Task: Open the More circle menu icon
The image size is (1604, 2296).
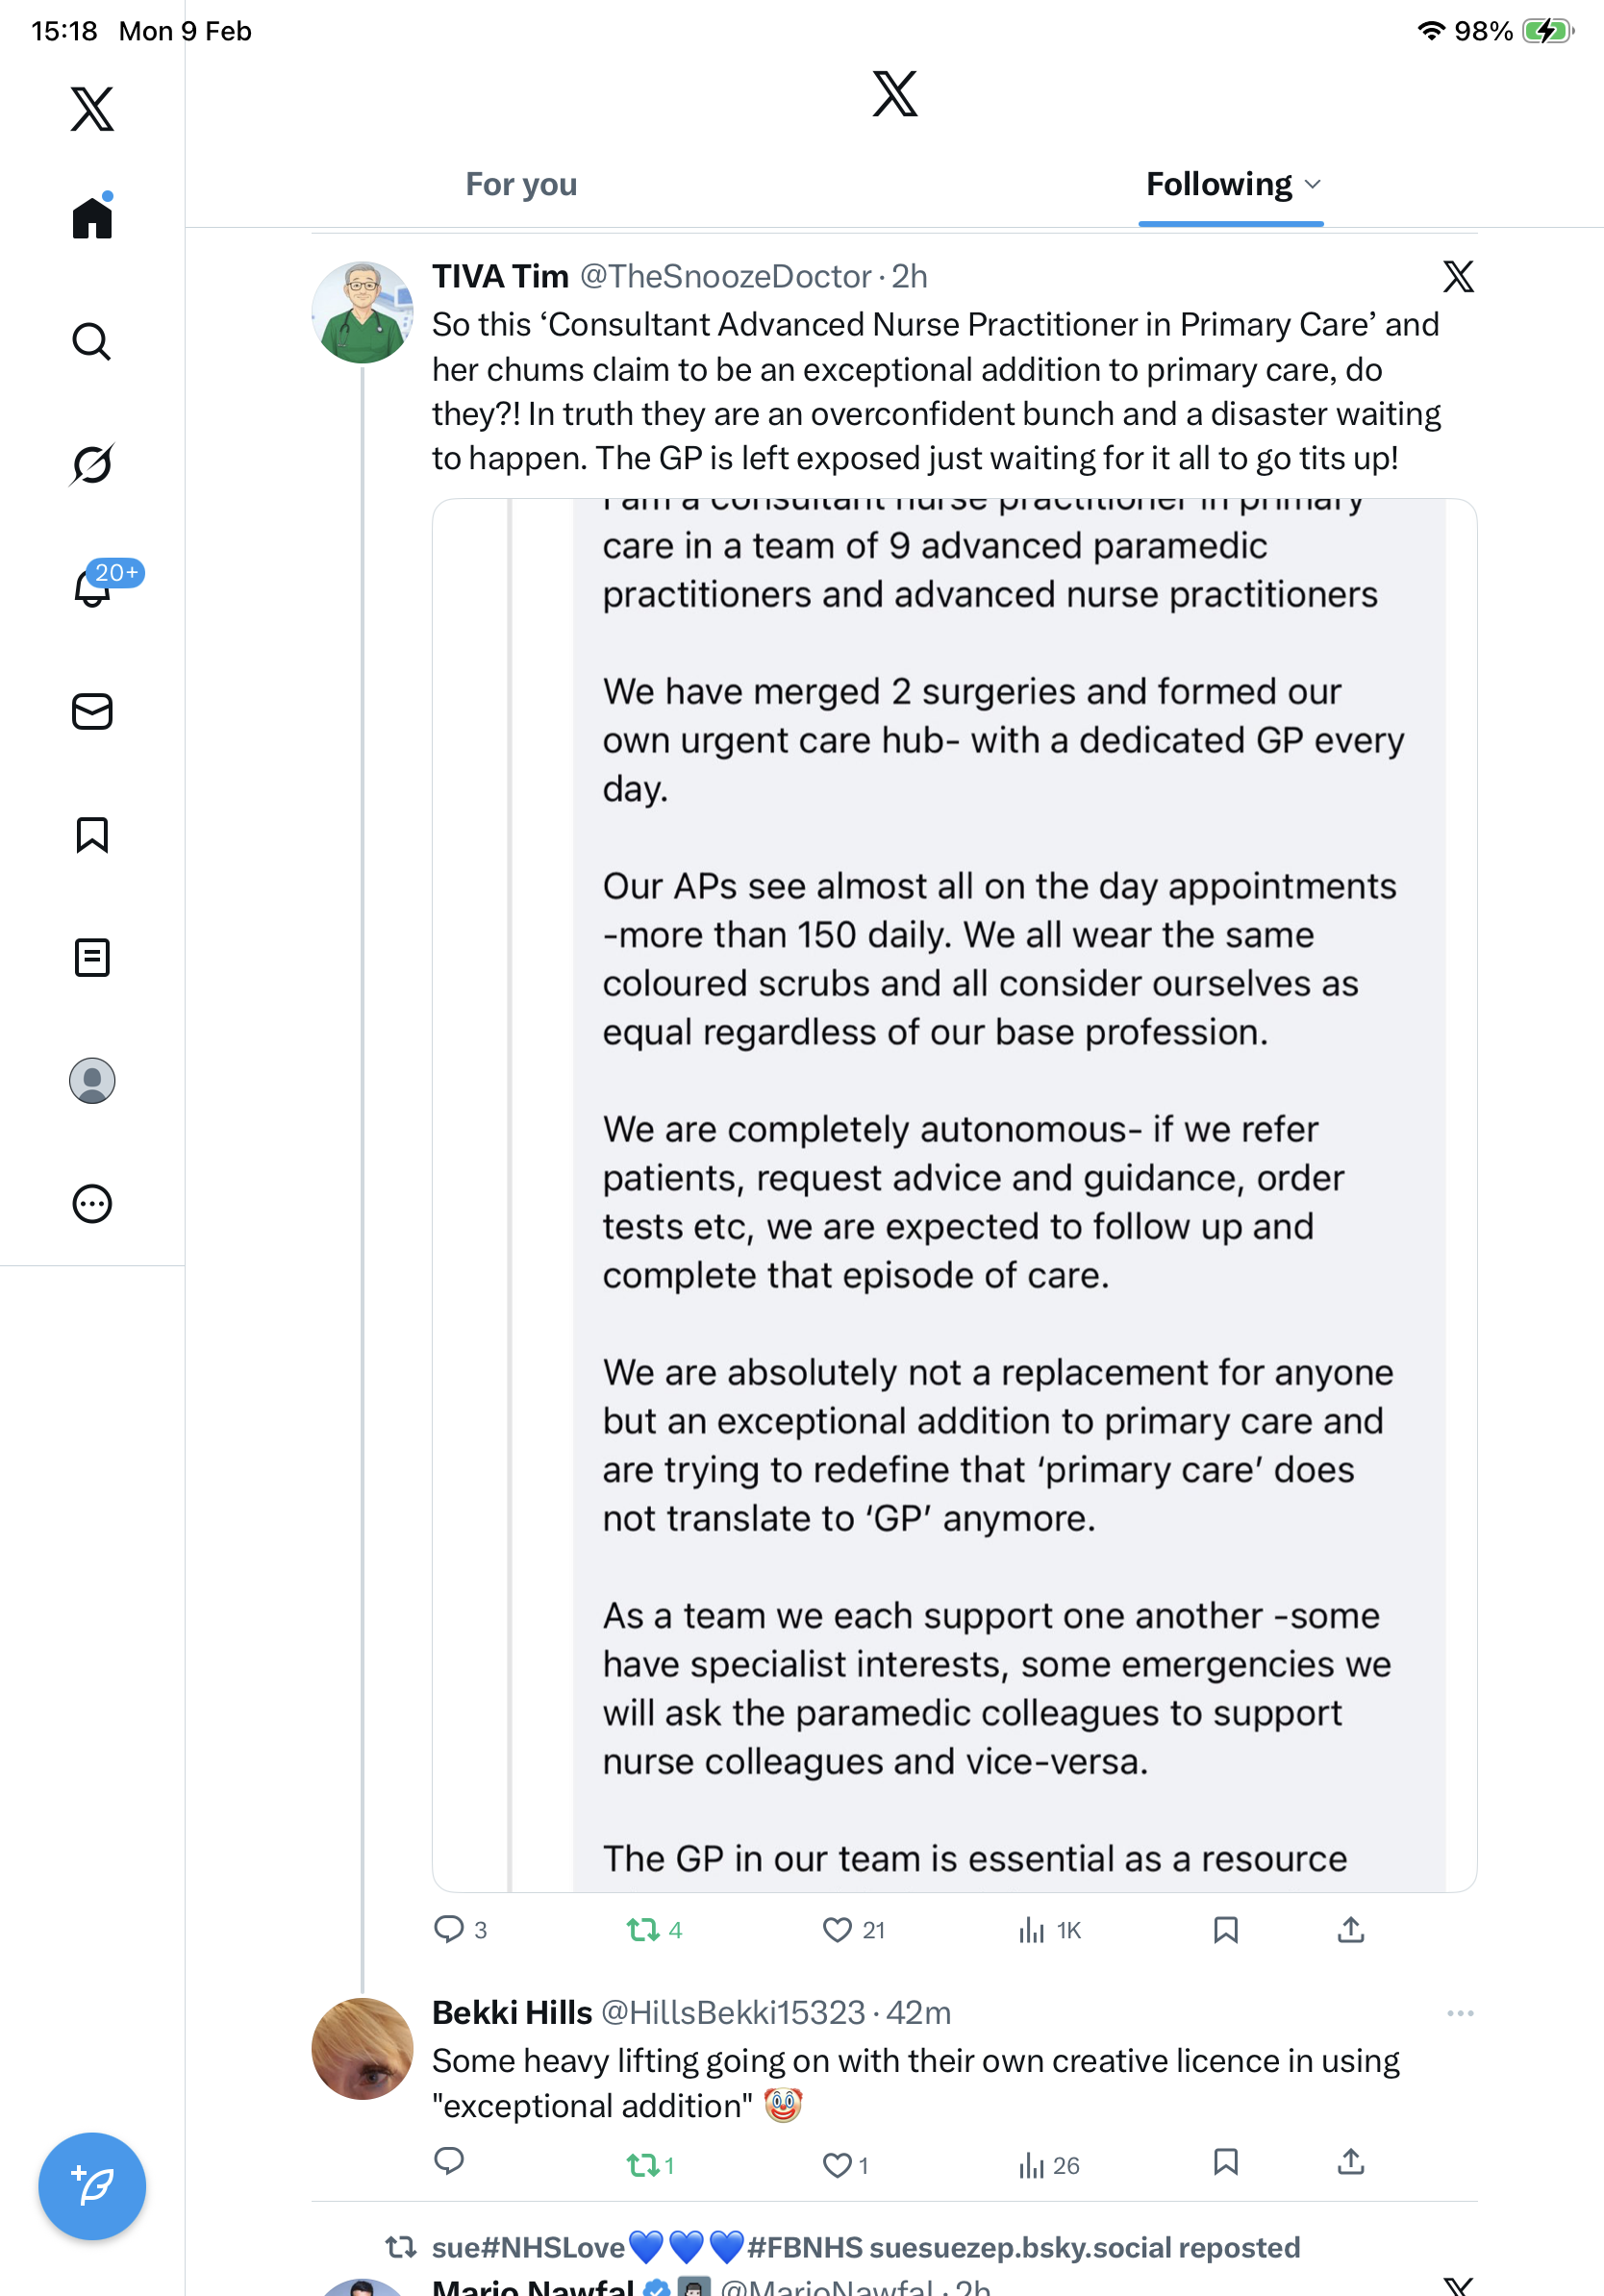Action: [92, 1204]
